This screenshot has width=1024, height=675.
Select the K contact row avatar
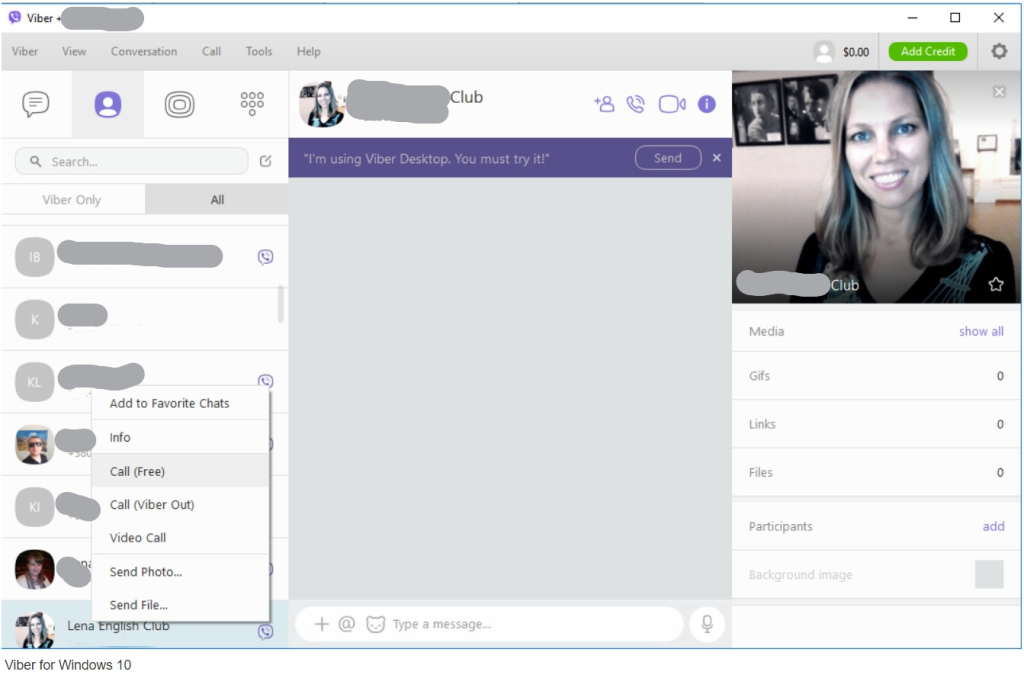click(x=35, y=319)
